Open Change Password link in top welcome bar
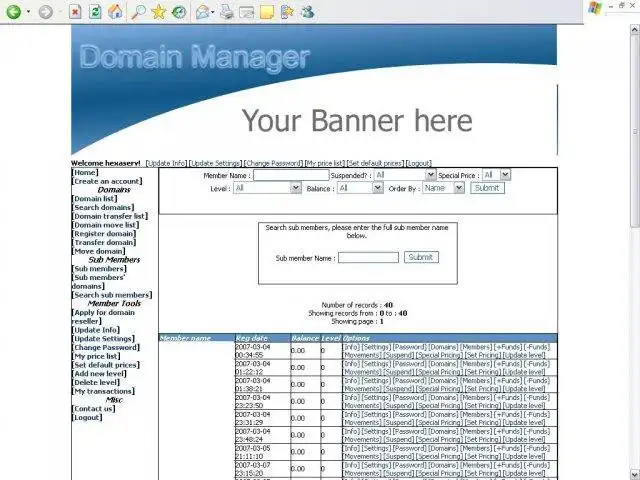 click(273, 163)
